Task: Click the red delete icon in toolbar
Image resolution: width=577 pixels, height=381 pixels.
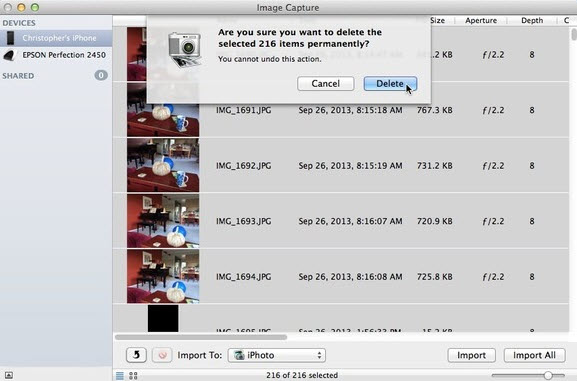Action: click(162, 355)
